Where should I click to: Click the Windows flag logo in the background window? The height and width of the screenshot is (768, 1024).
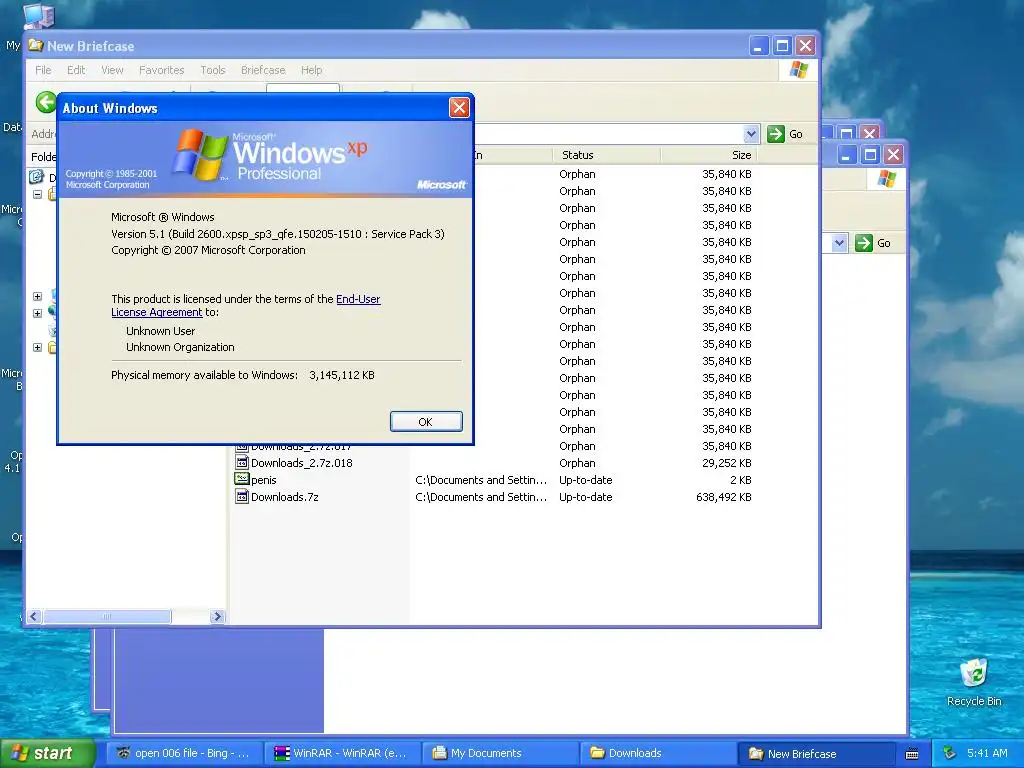pyautogui.click(x=886, y=178)
